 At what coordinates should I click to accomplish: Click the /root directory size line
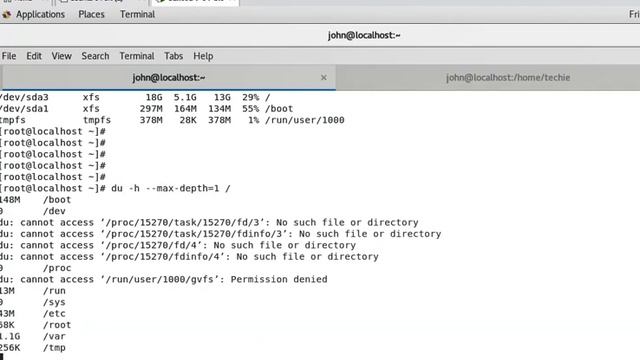click(x=36, y=325)
